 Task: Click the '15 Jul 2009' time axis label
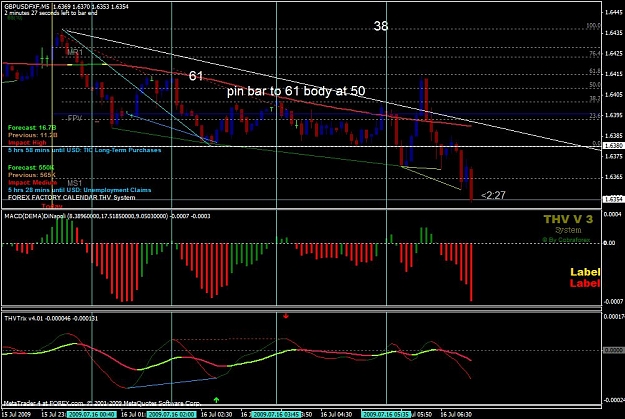[17, 414]
